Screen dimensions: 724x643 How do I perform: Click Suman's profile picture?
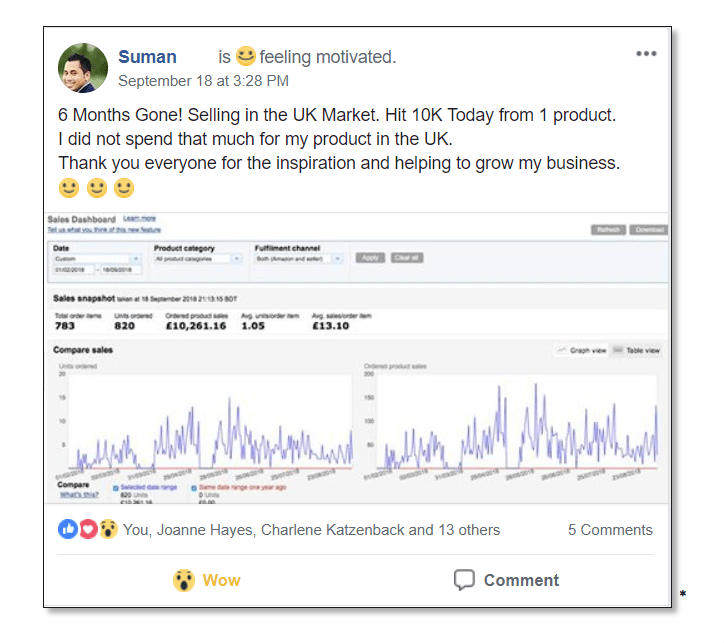(x=84, y=68)
